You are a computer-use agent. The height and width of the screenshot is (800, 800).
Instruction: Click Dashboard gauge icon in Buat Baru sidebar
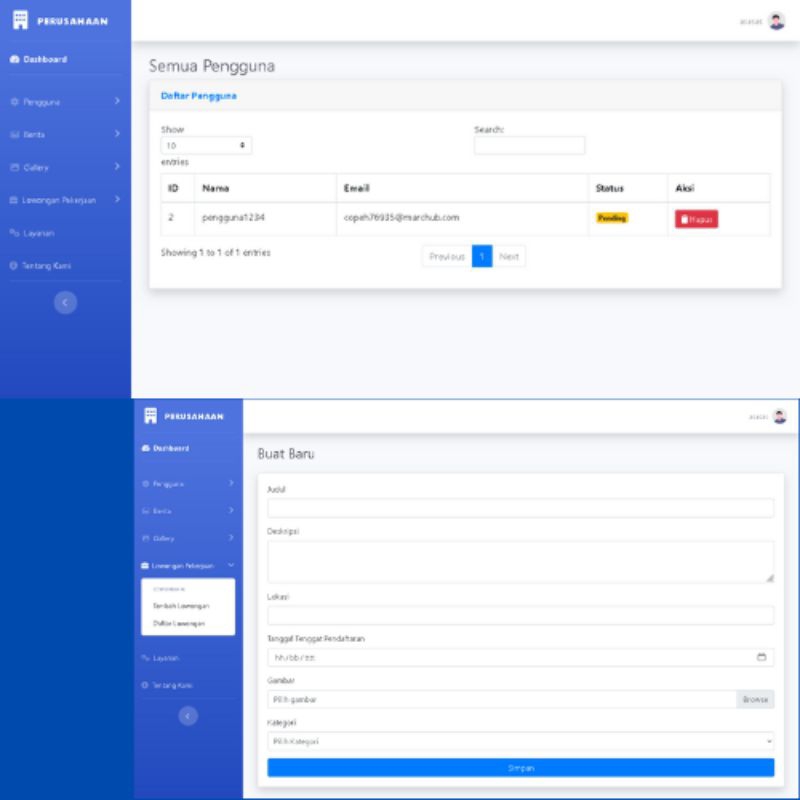coord(146,448)
